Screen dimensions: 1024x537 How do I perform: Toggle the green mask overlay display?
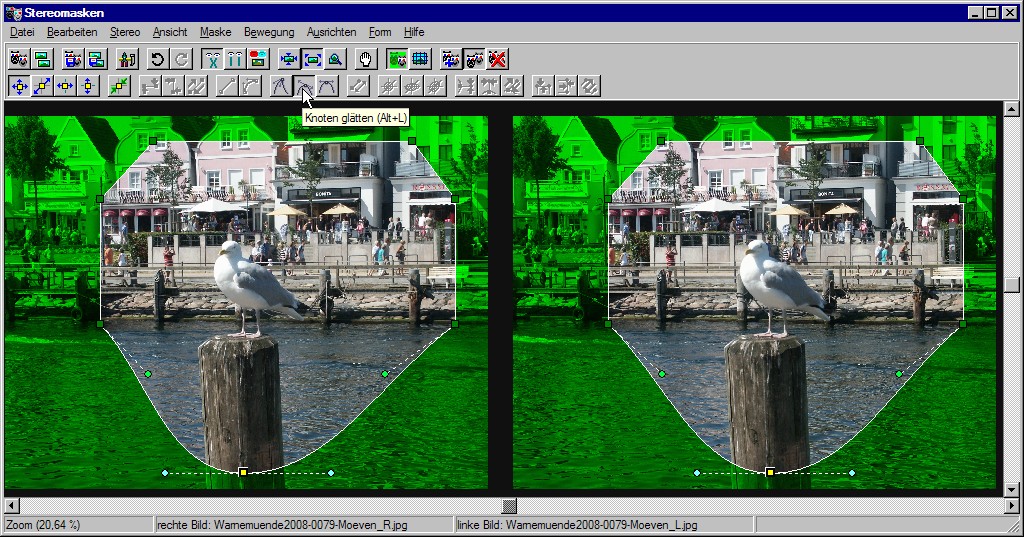pyautogui.click(x=397, y=59)
